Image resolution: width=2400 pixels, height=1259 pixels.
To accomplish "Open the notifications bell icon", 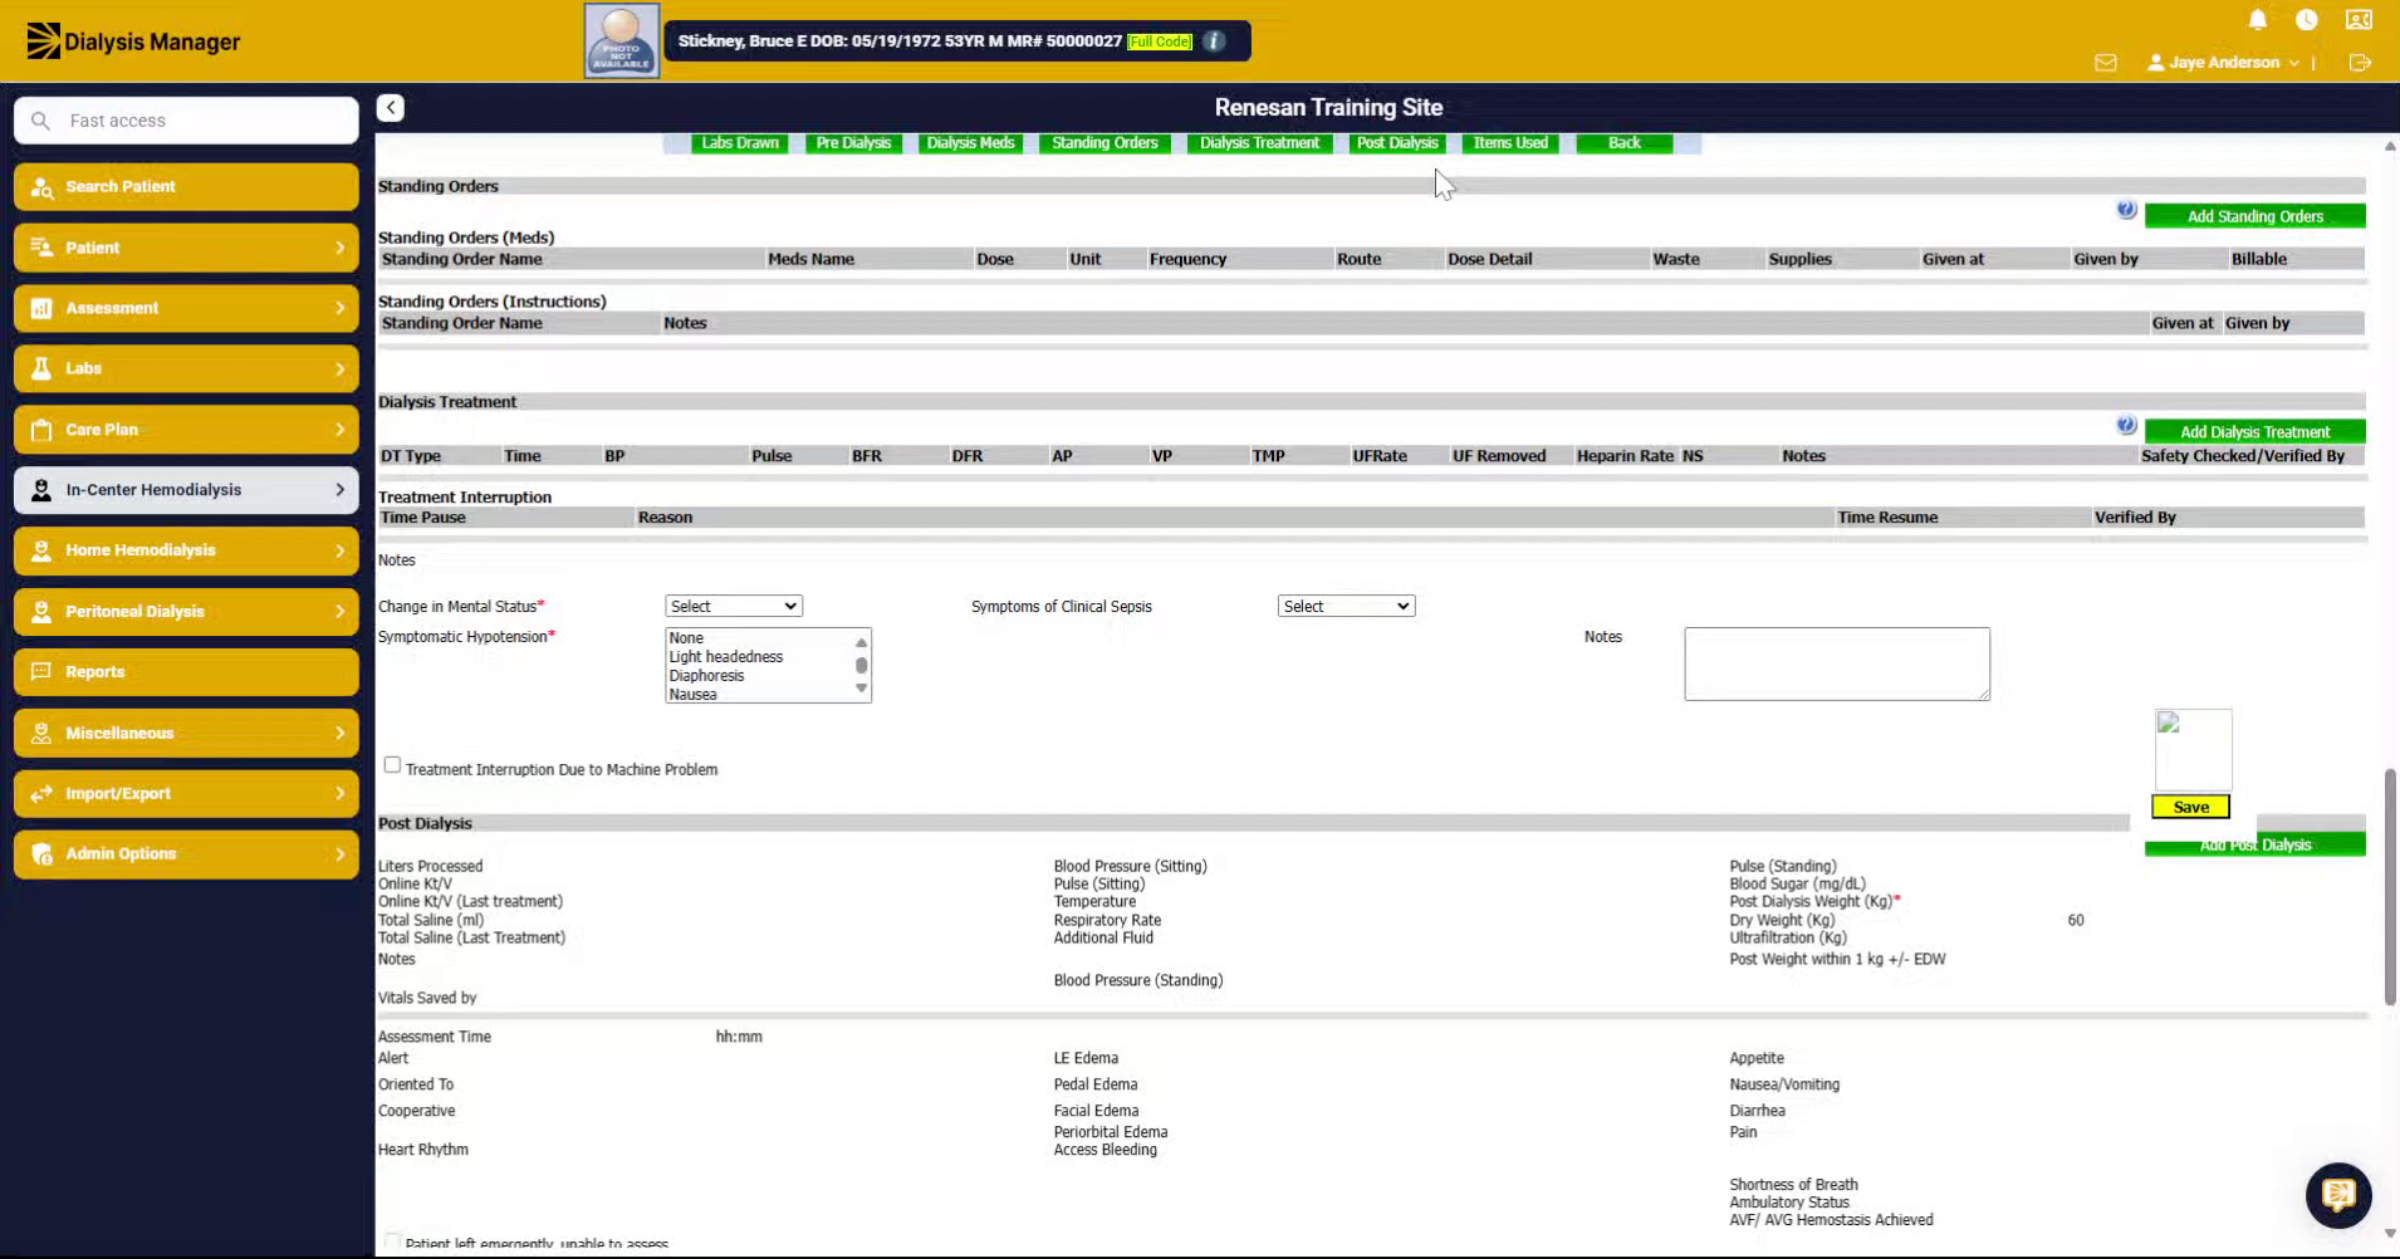I will click(2257, 20).
